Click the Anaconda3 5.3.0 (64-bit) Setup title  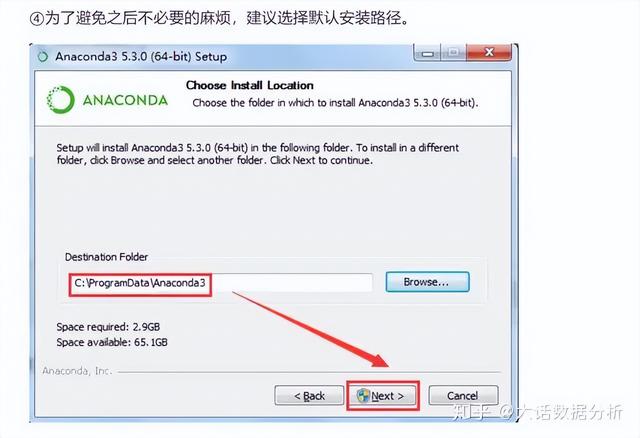coord(141,56)
